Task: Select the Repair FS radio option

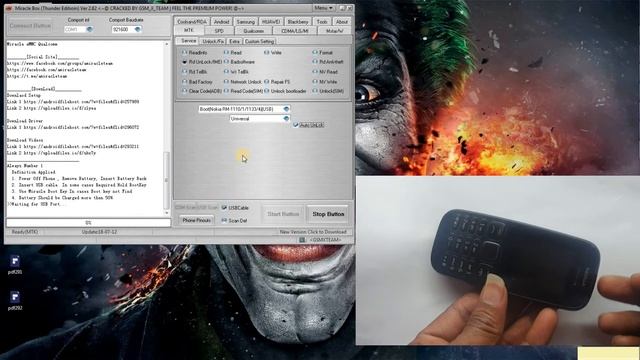Action: [x=267, y=82]
